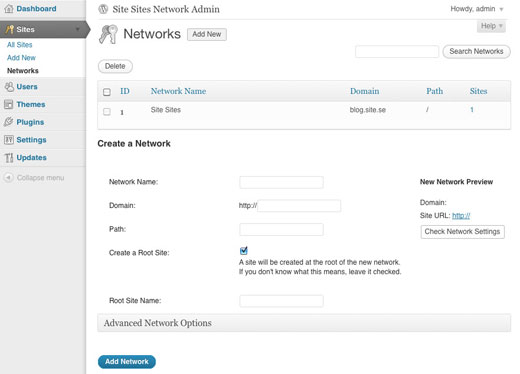Image resolution: width=520 pixels, height=374 pixels.
Task: Follow the Site URL http:// link
Action: [461, 216]
